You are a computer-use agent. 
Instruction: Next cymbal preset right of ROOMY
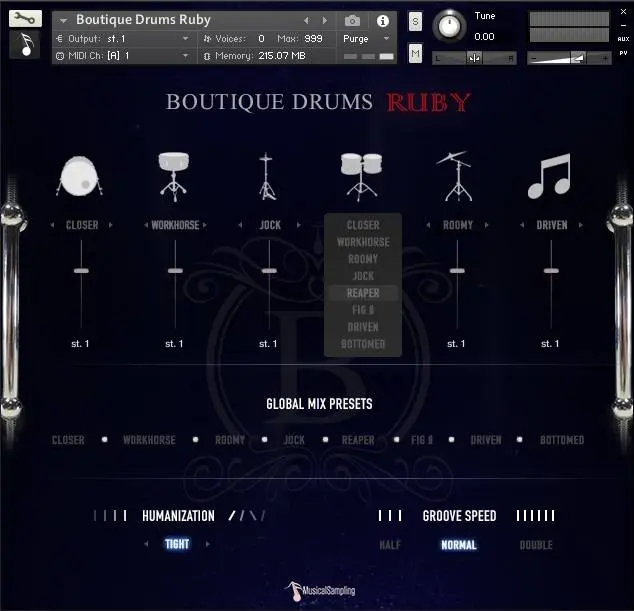(x=486, y=225)
